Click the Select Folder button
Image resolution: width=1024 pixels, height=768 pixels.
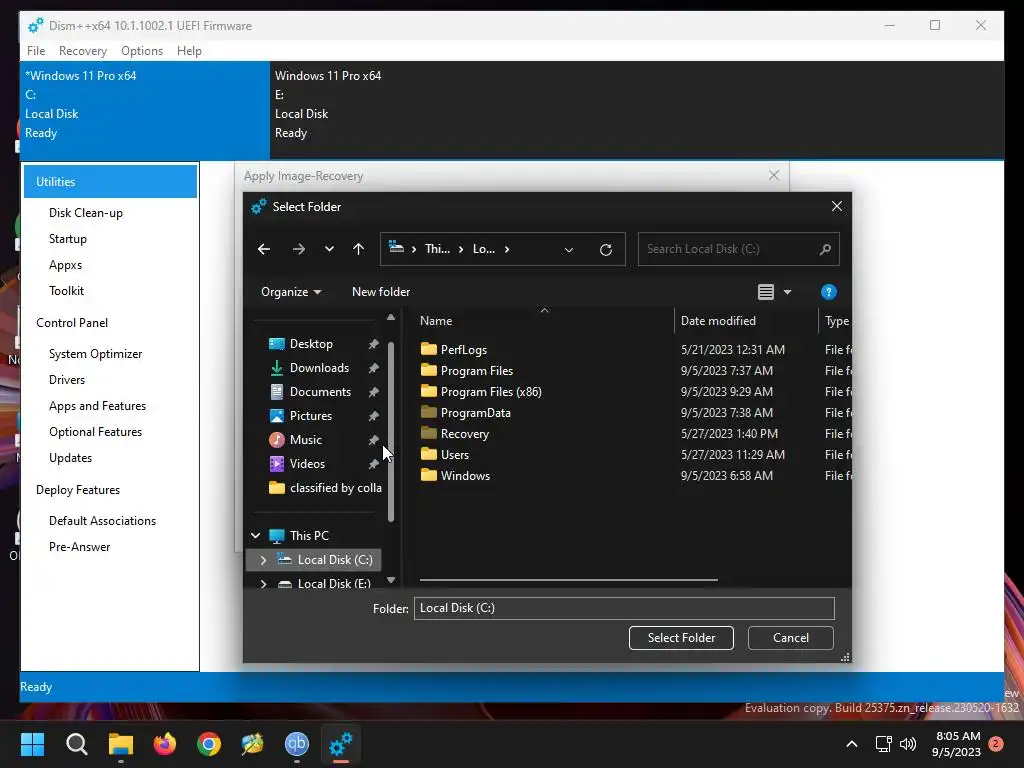point(681,638)
